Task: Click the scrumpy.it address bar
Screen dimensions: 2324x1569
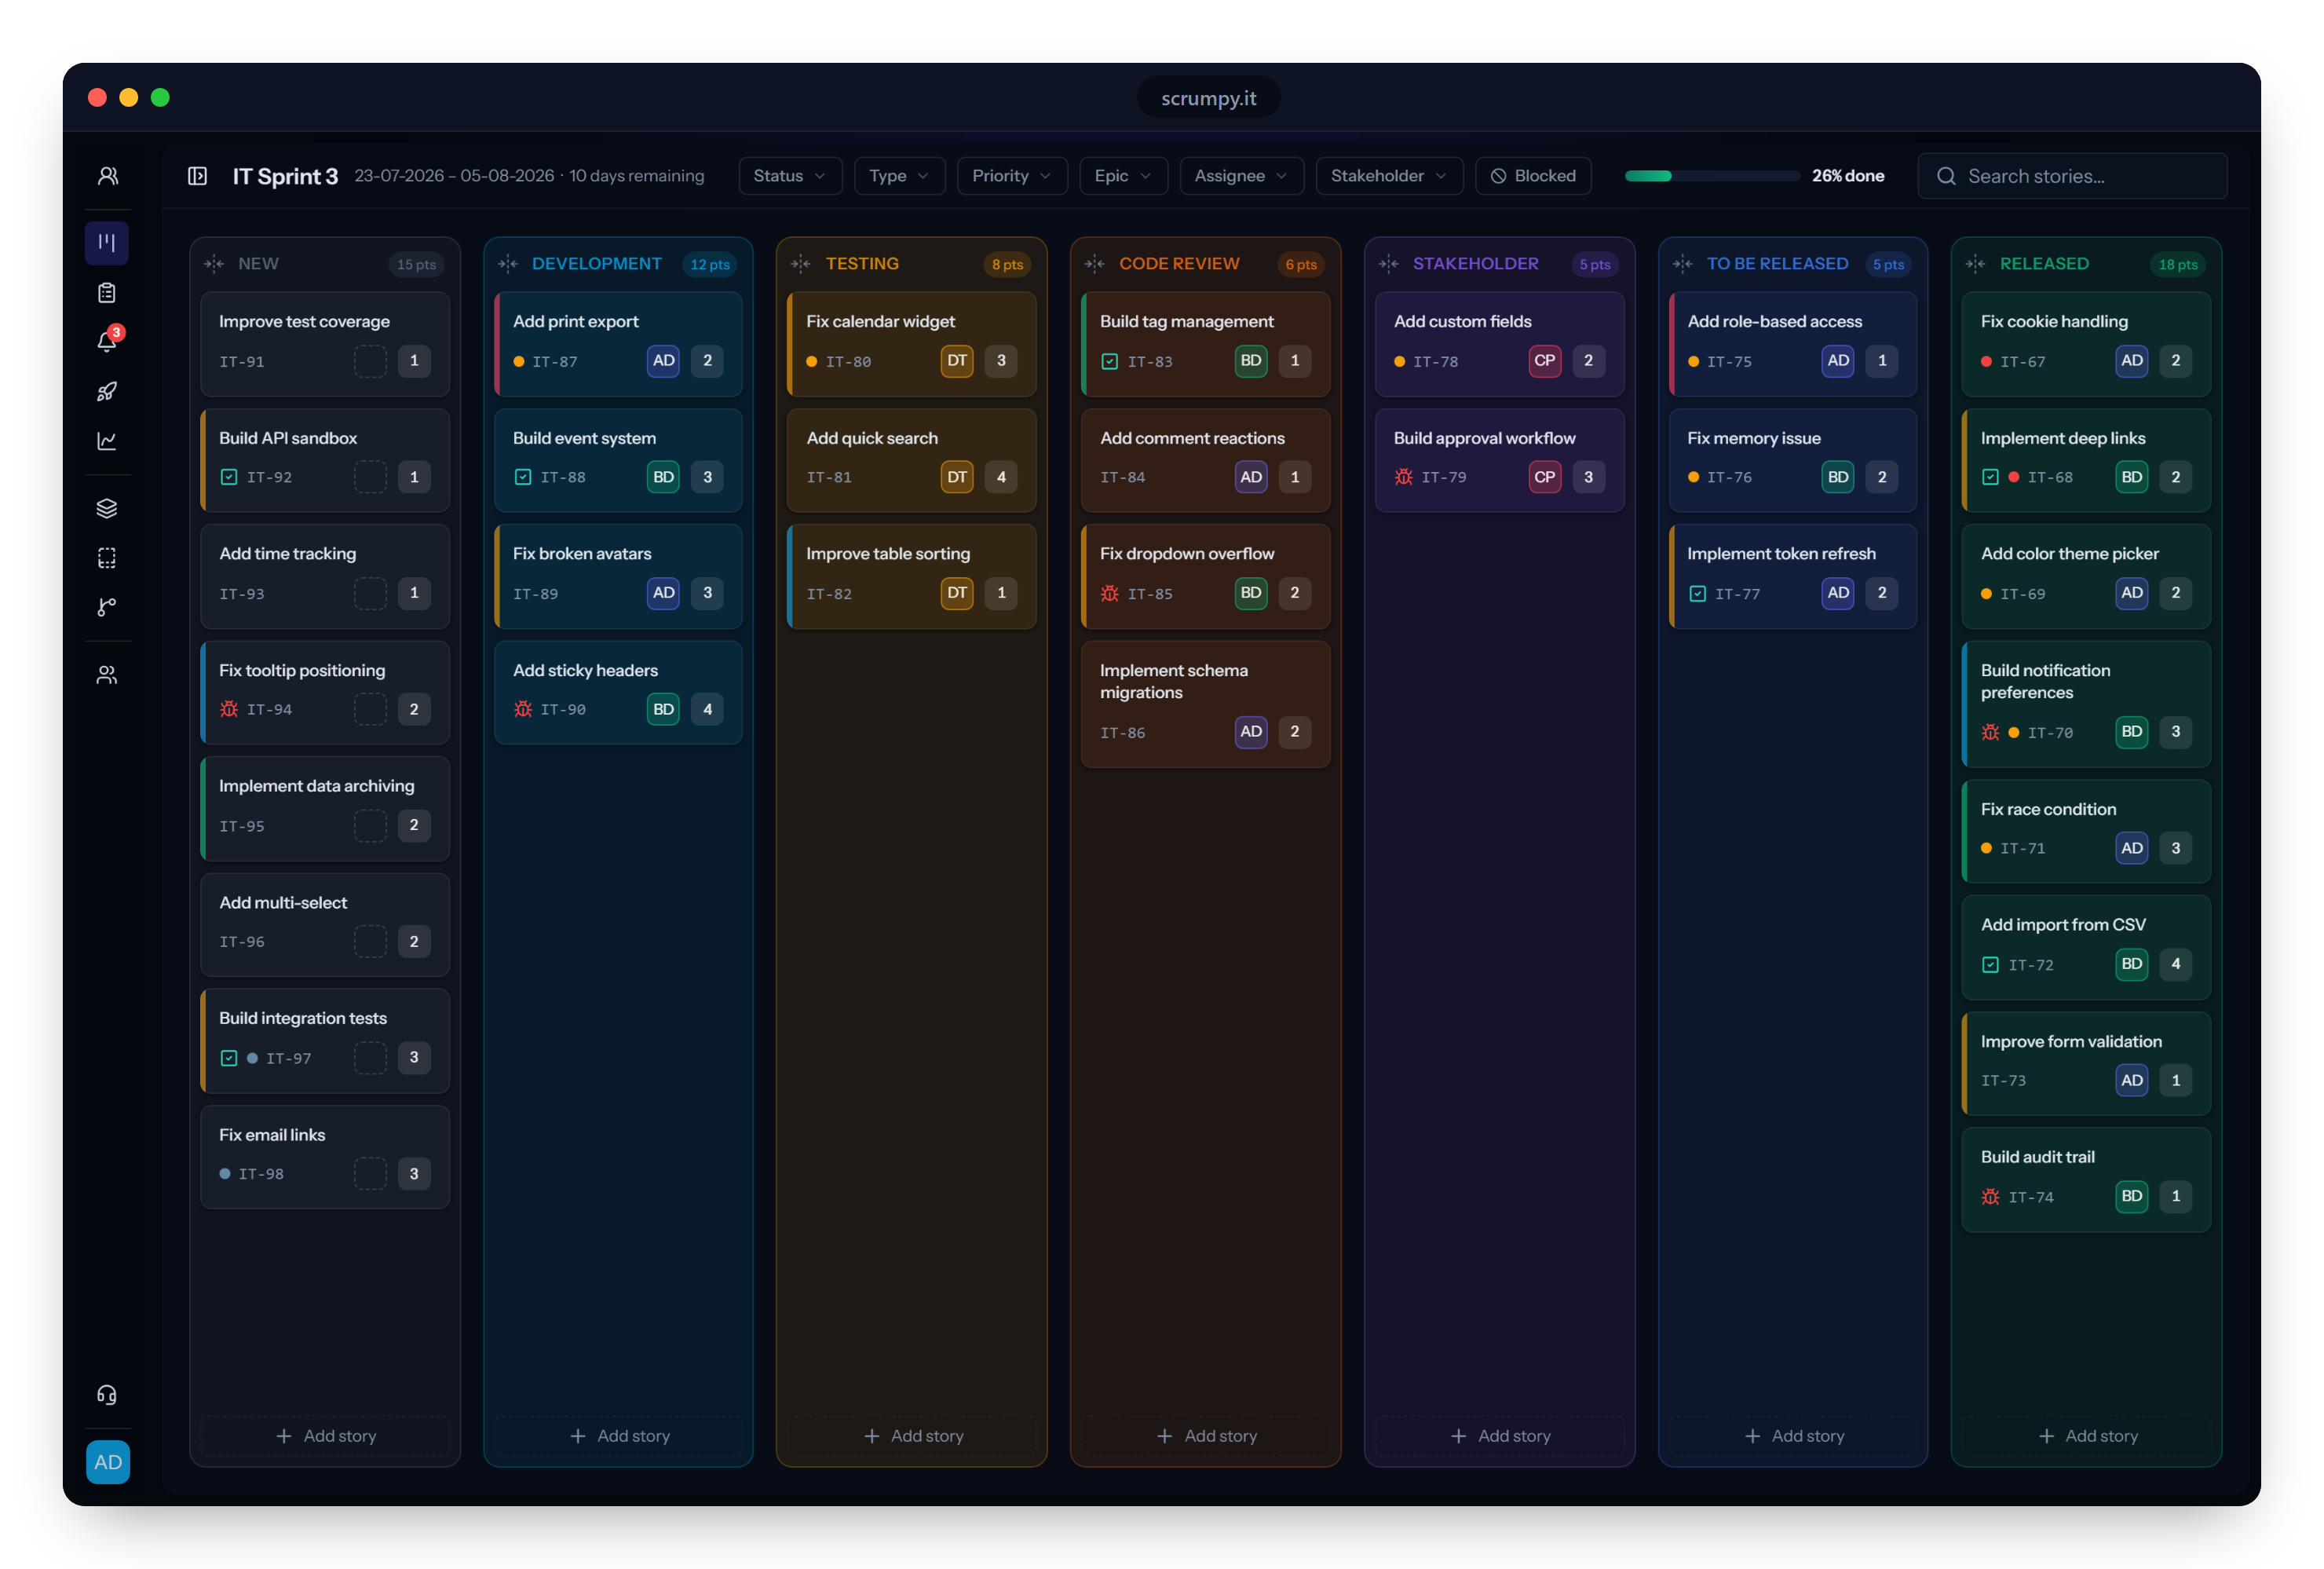Action: click(x=1208, y=98)
